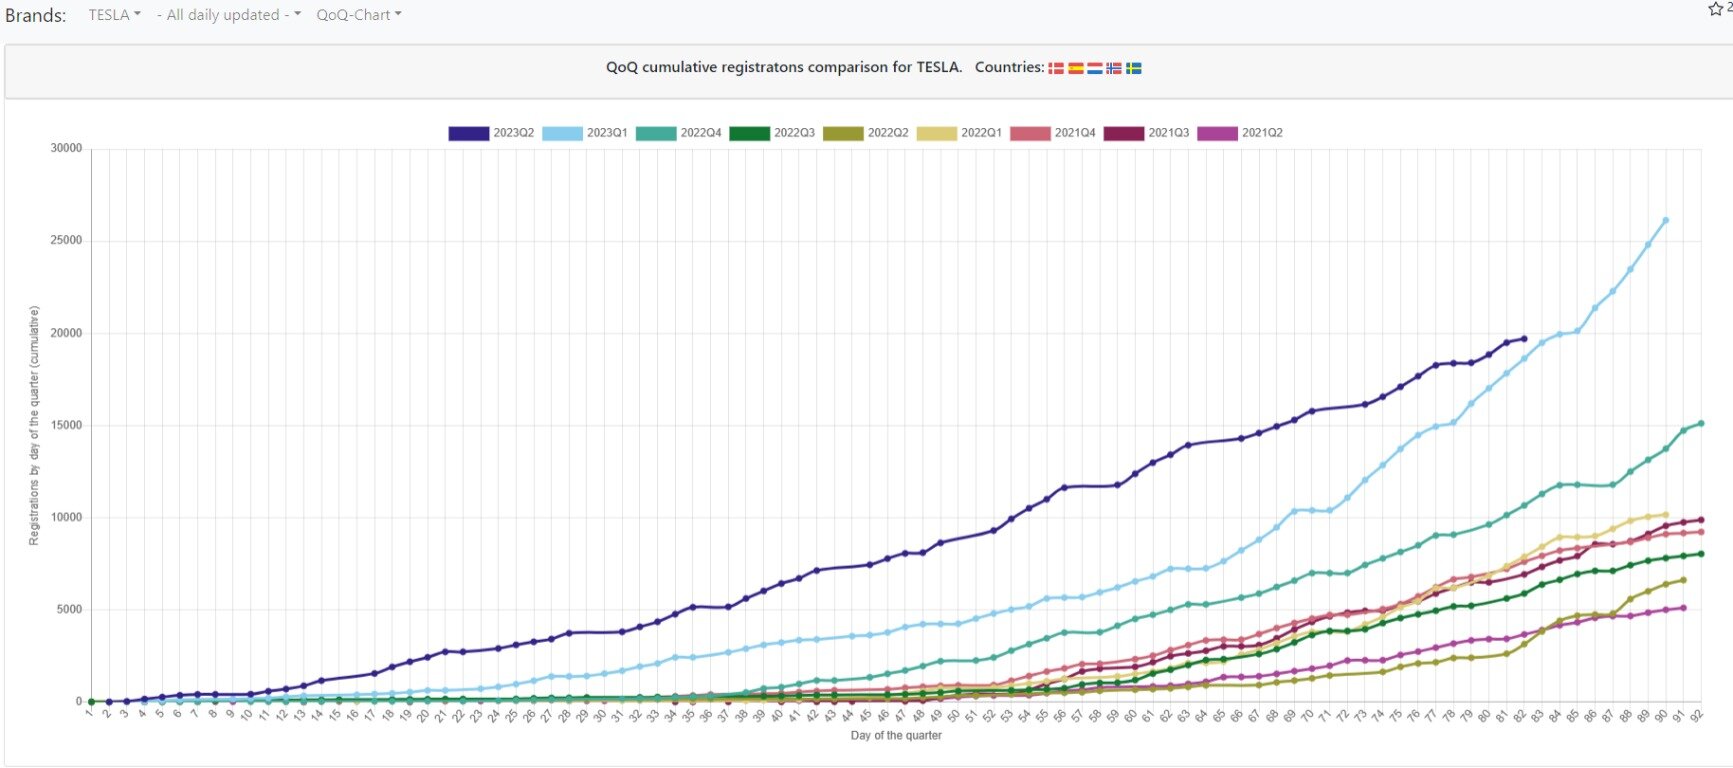
Task: Click the star favorite icon
Action: (1714, 9)
